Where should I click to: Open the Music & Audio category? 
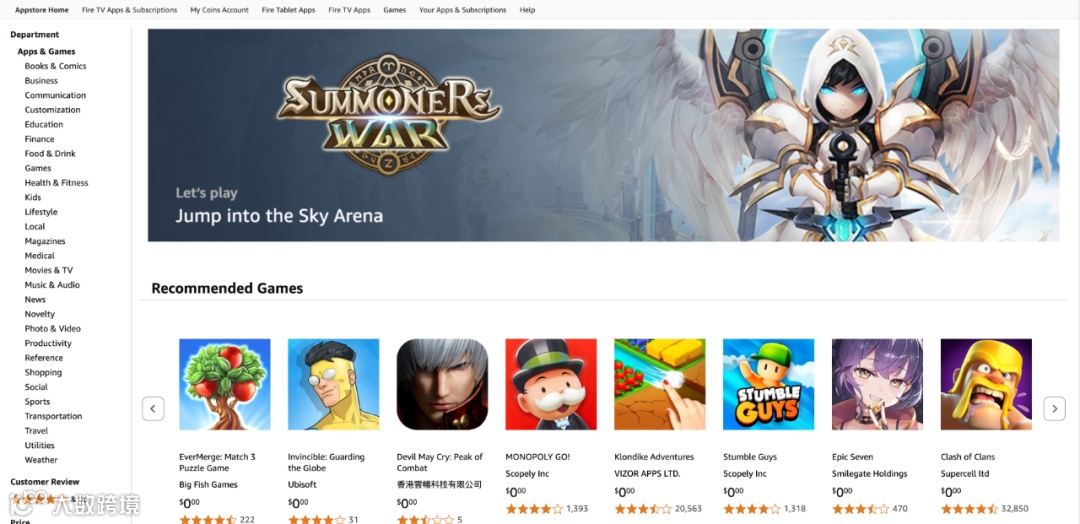52,285
